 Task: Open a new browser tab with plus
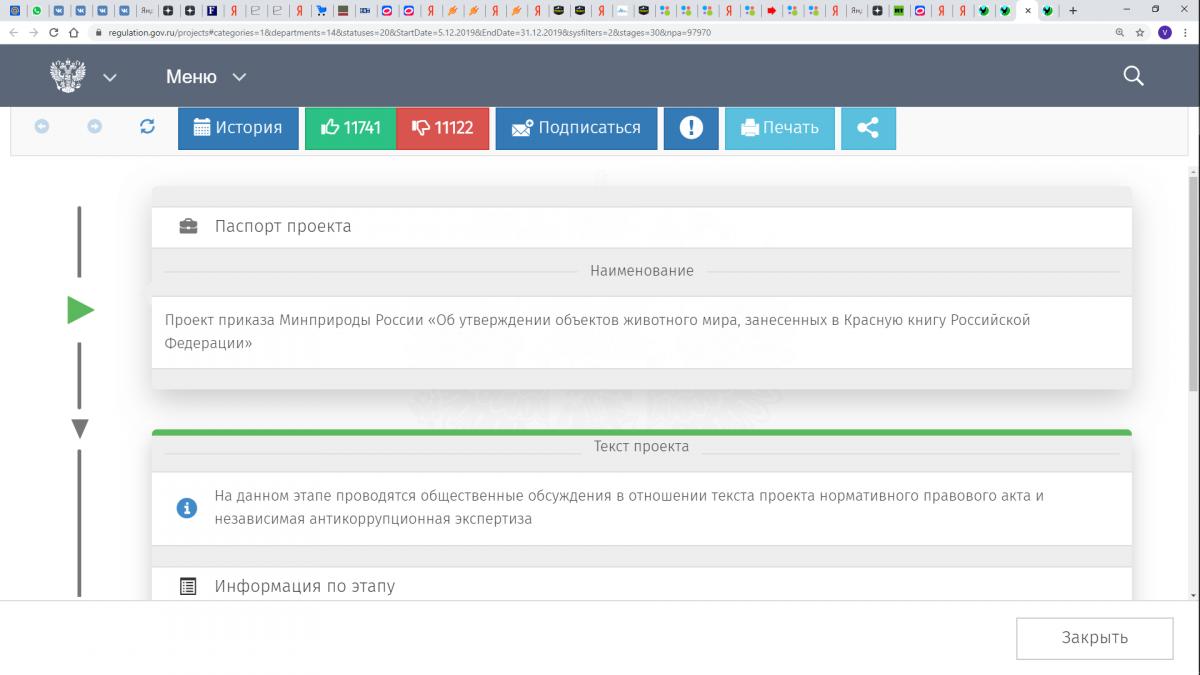click(x=1073, y=10)
